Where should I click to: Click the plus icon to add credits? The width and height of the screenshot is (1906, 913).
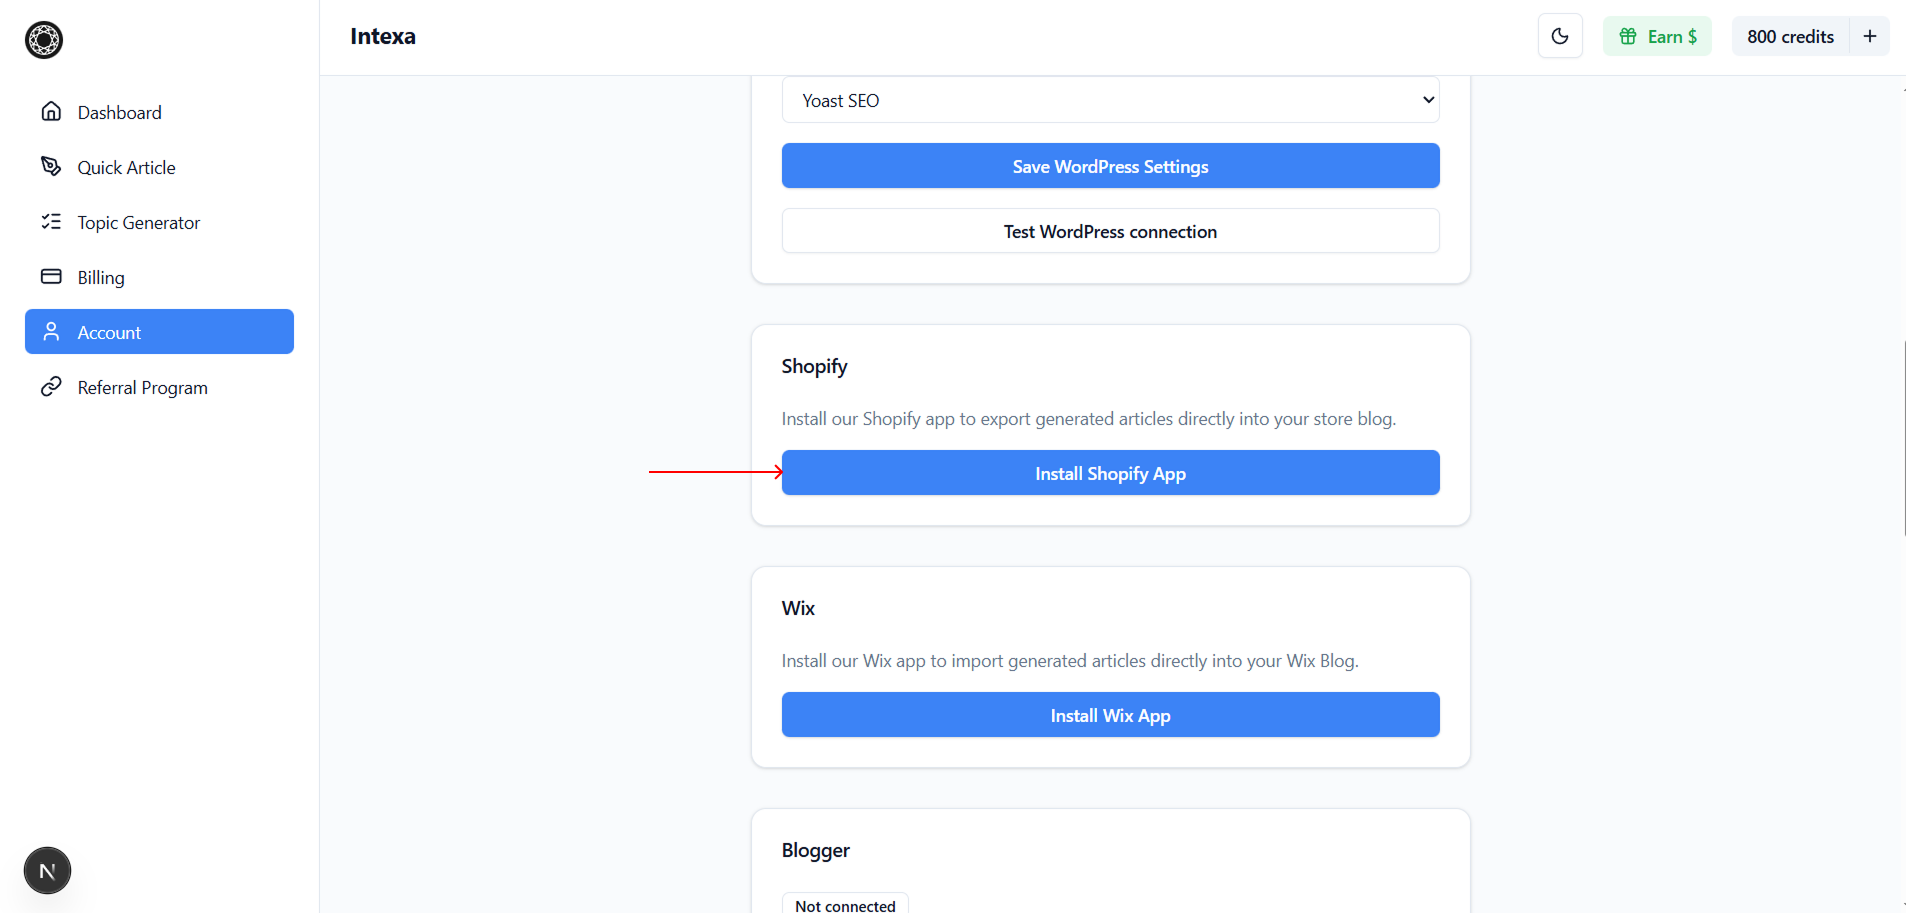click(x=1870, y=37)
